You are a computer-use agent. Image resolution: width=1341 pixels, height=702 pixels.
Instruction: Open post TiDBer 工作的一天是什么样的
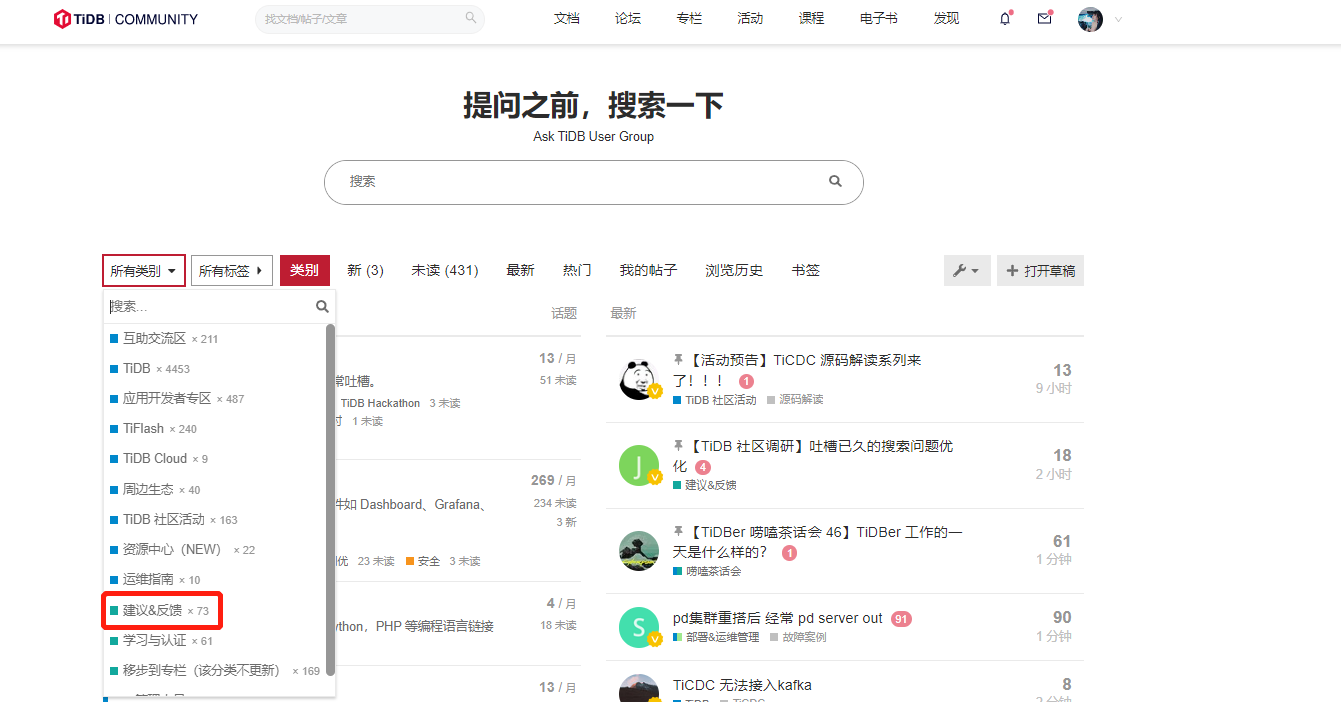point(818,542)
